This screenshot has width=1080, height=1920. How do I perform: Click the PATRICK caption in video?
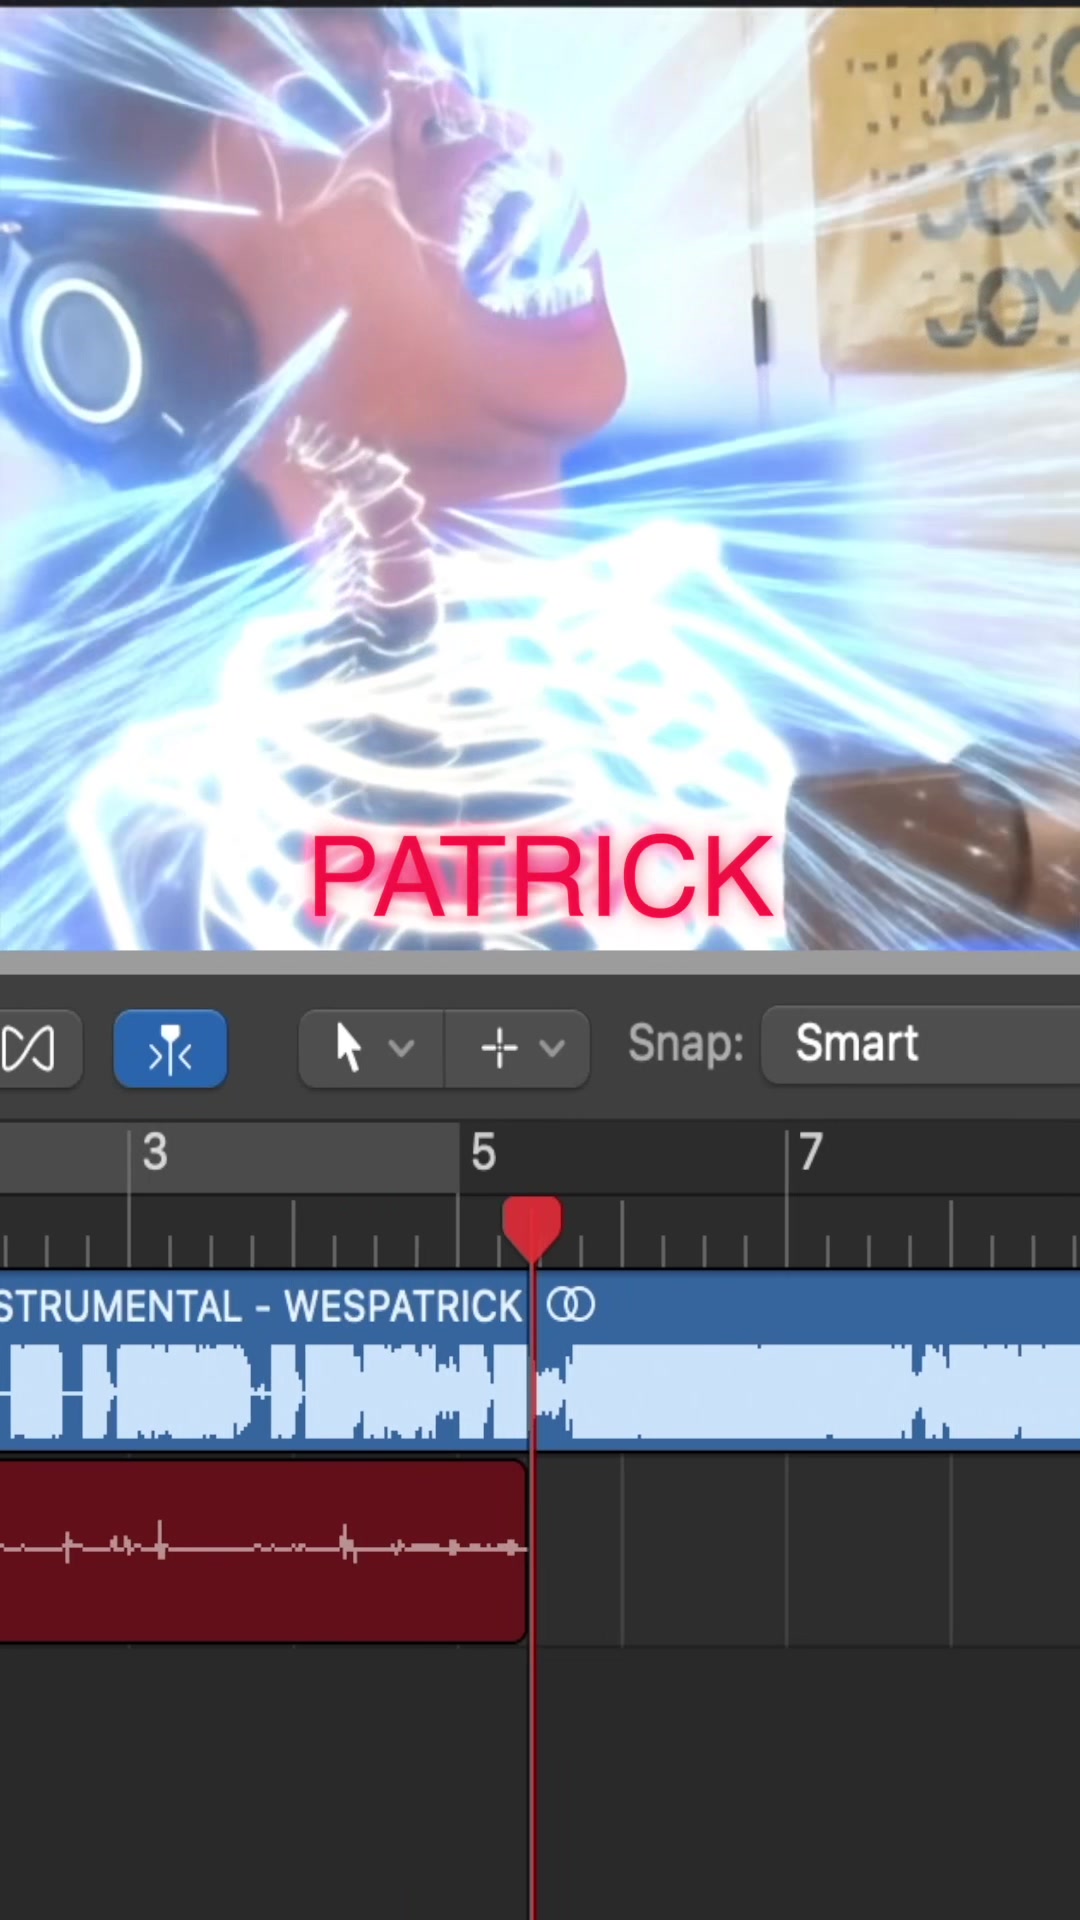(x=541, y=877)
